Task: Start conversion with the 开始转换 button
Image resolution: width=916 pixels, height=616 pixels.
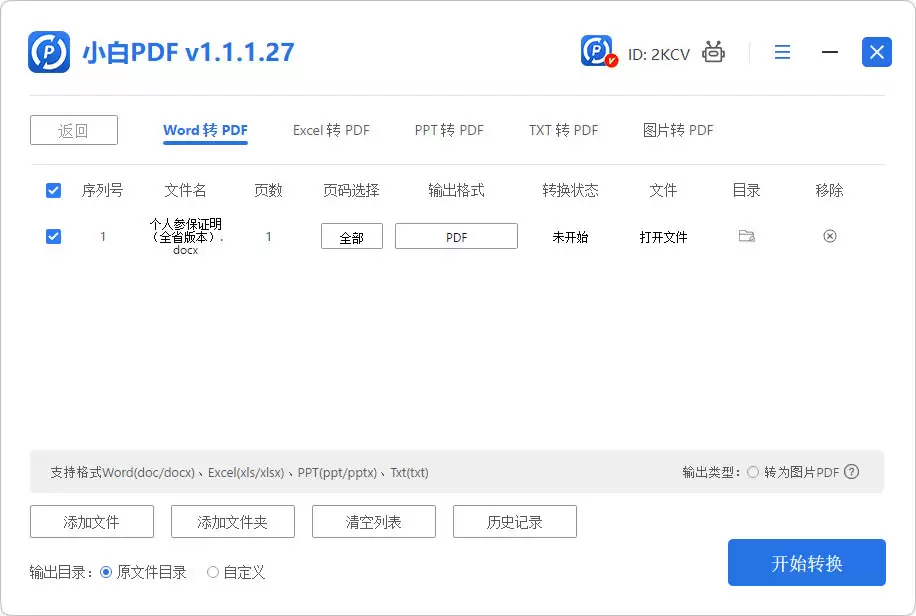Action: 806,562
